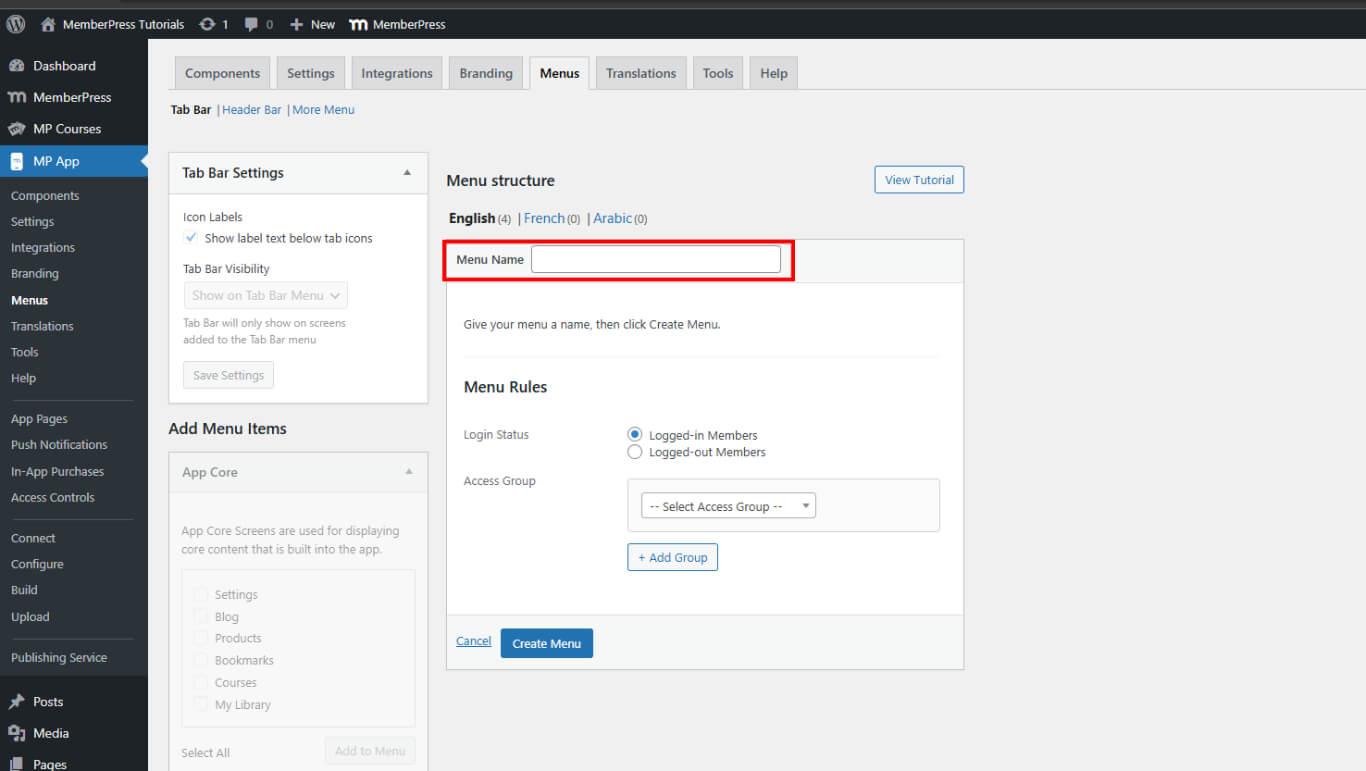Switch to the Branding tab
Image resolution: width=1366 pixels, height=771 pixels.
(486, 73)
